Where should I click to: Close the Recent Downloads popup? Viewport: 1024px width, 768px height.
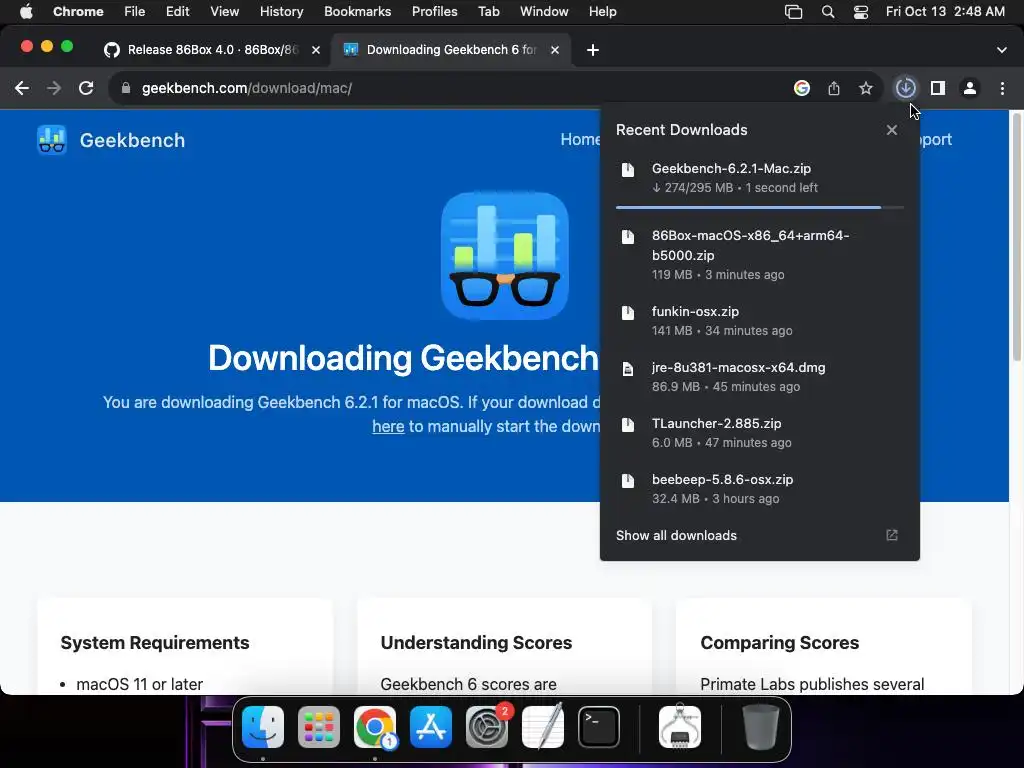[891, 130]
